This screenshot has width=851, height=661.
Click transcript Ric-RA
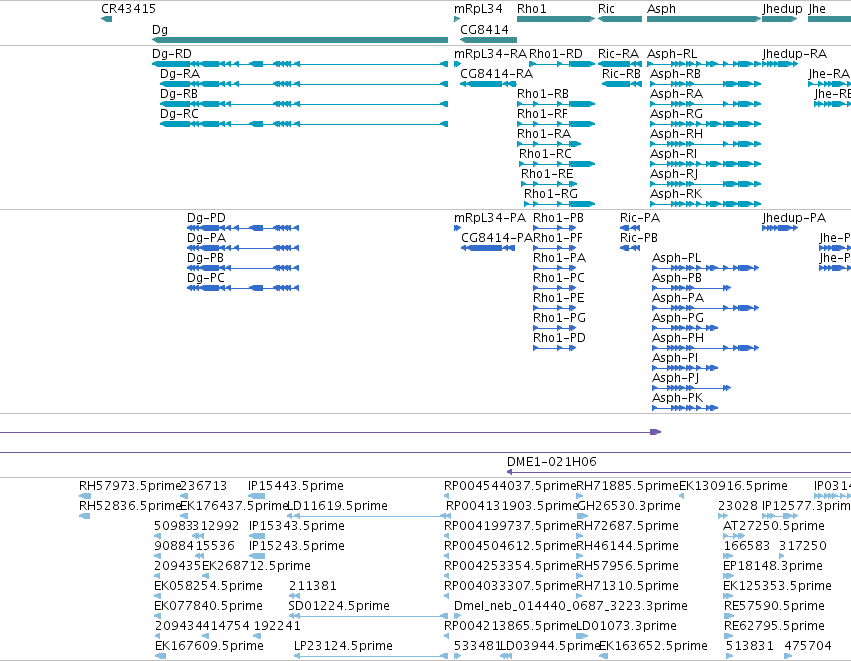pyautogui.click(x=620, y=64)
